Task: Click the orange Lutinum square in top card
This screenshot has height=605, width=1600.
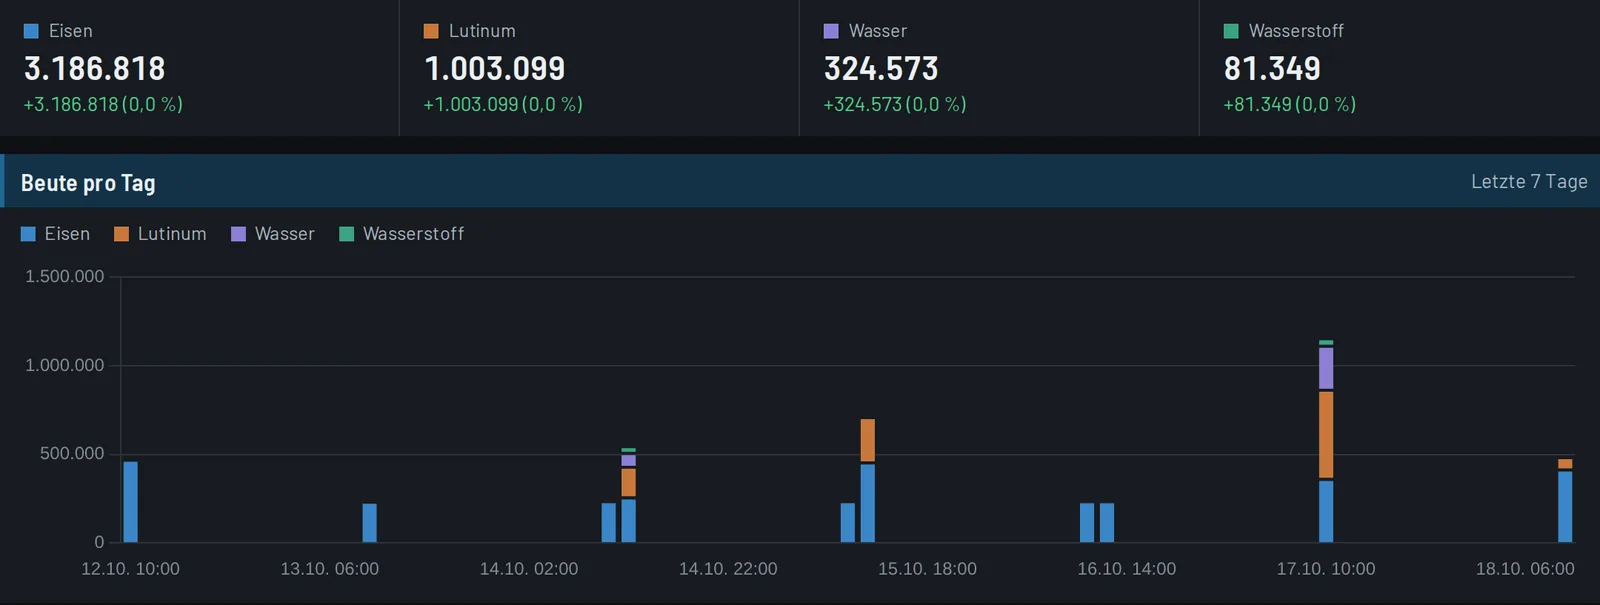Action: click(x=431, y=31)
